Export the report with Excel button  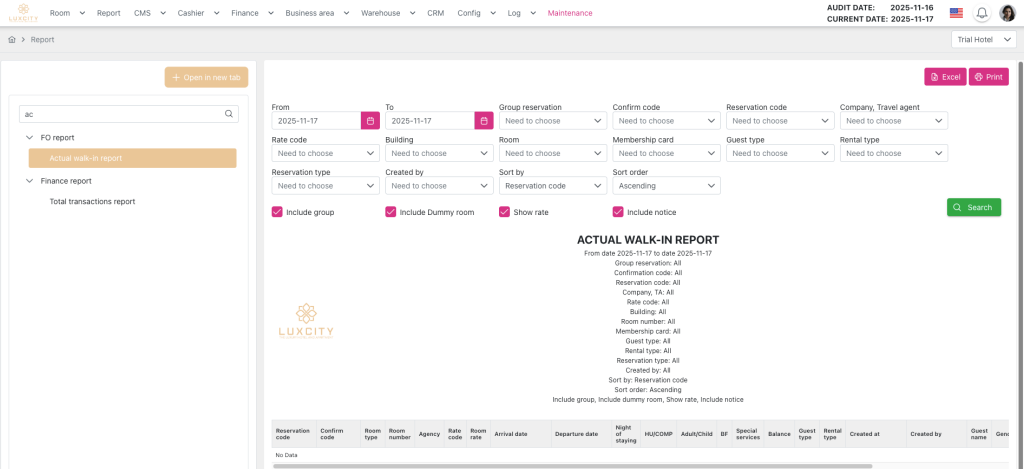[x=944, y=77]
